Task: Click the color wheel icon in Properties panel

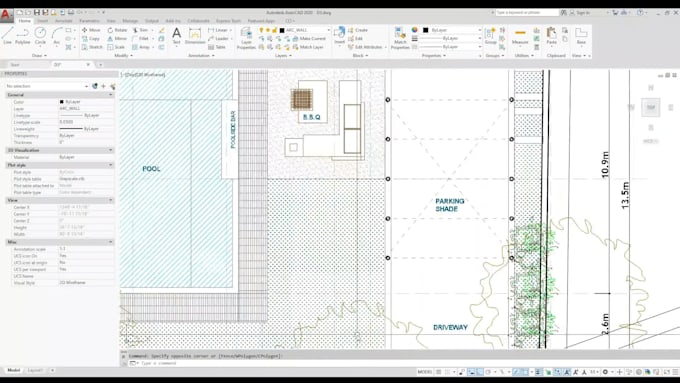Action: 415,30
